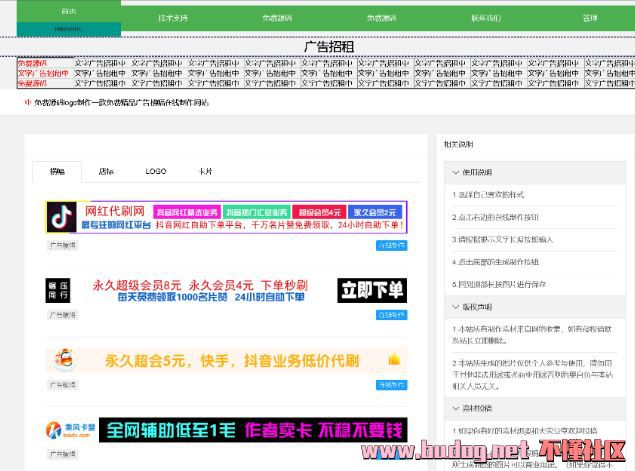Viewport: 635px width, 471px height.
Task: Switch to the tab between the first tab and LOGO
Action: pyautogui.click(x=106, y=172)
